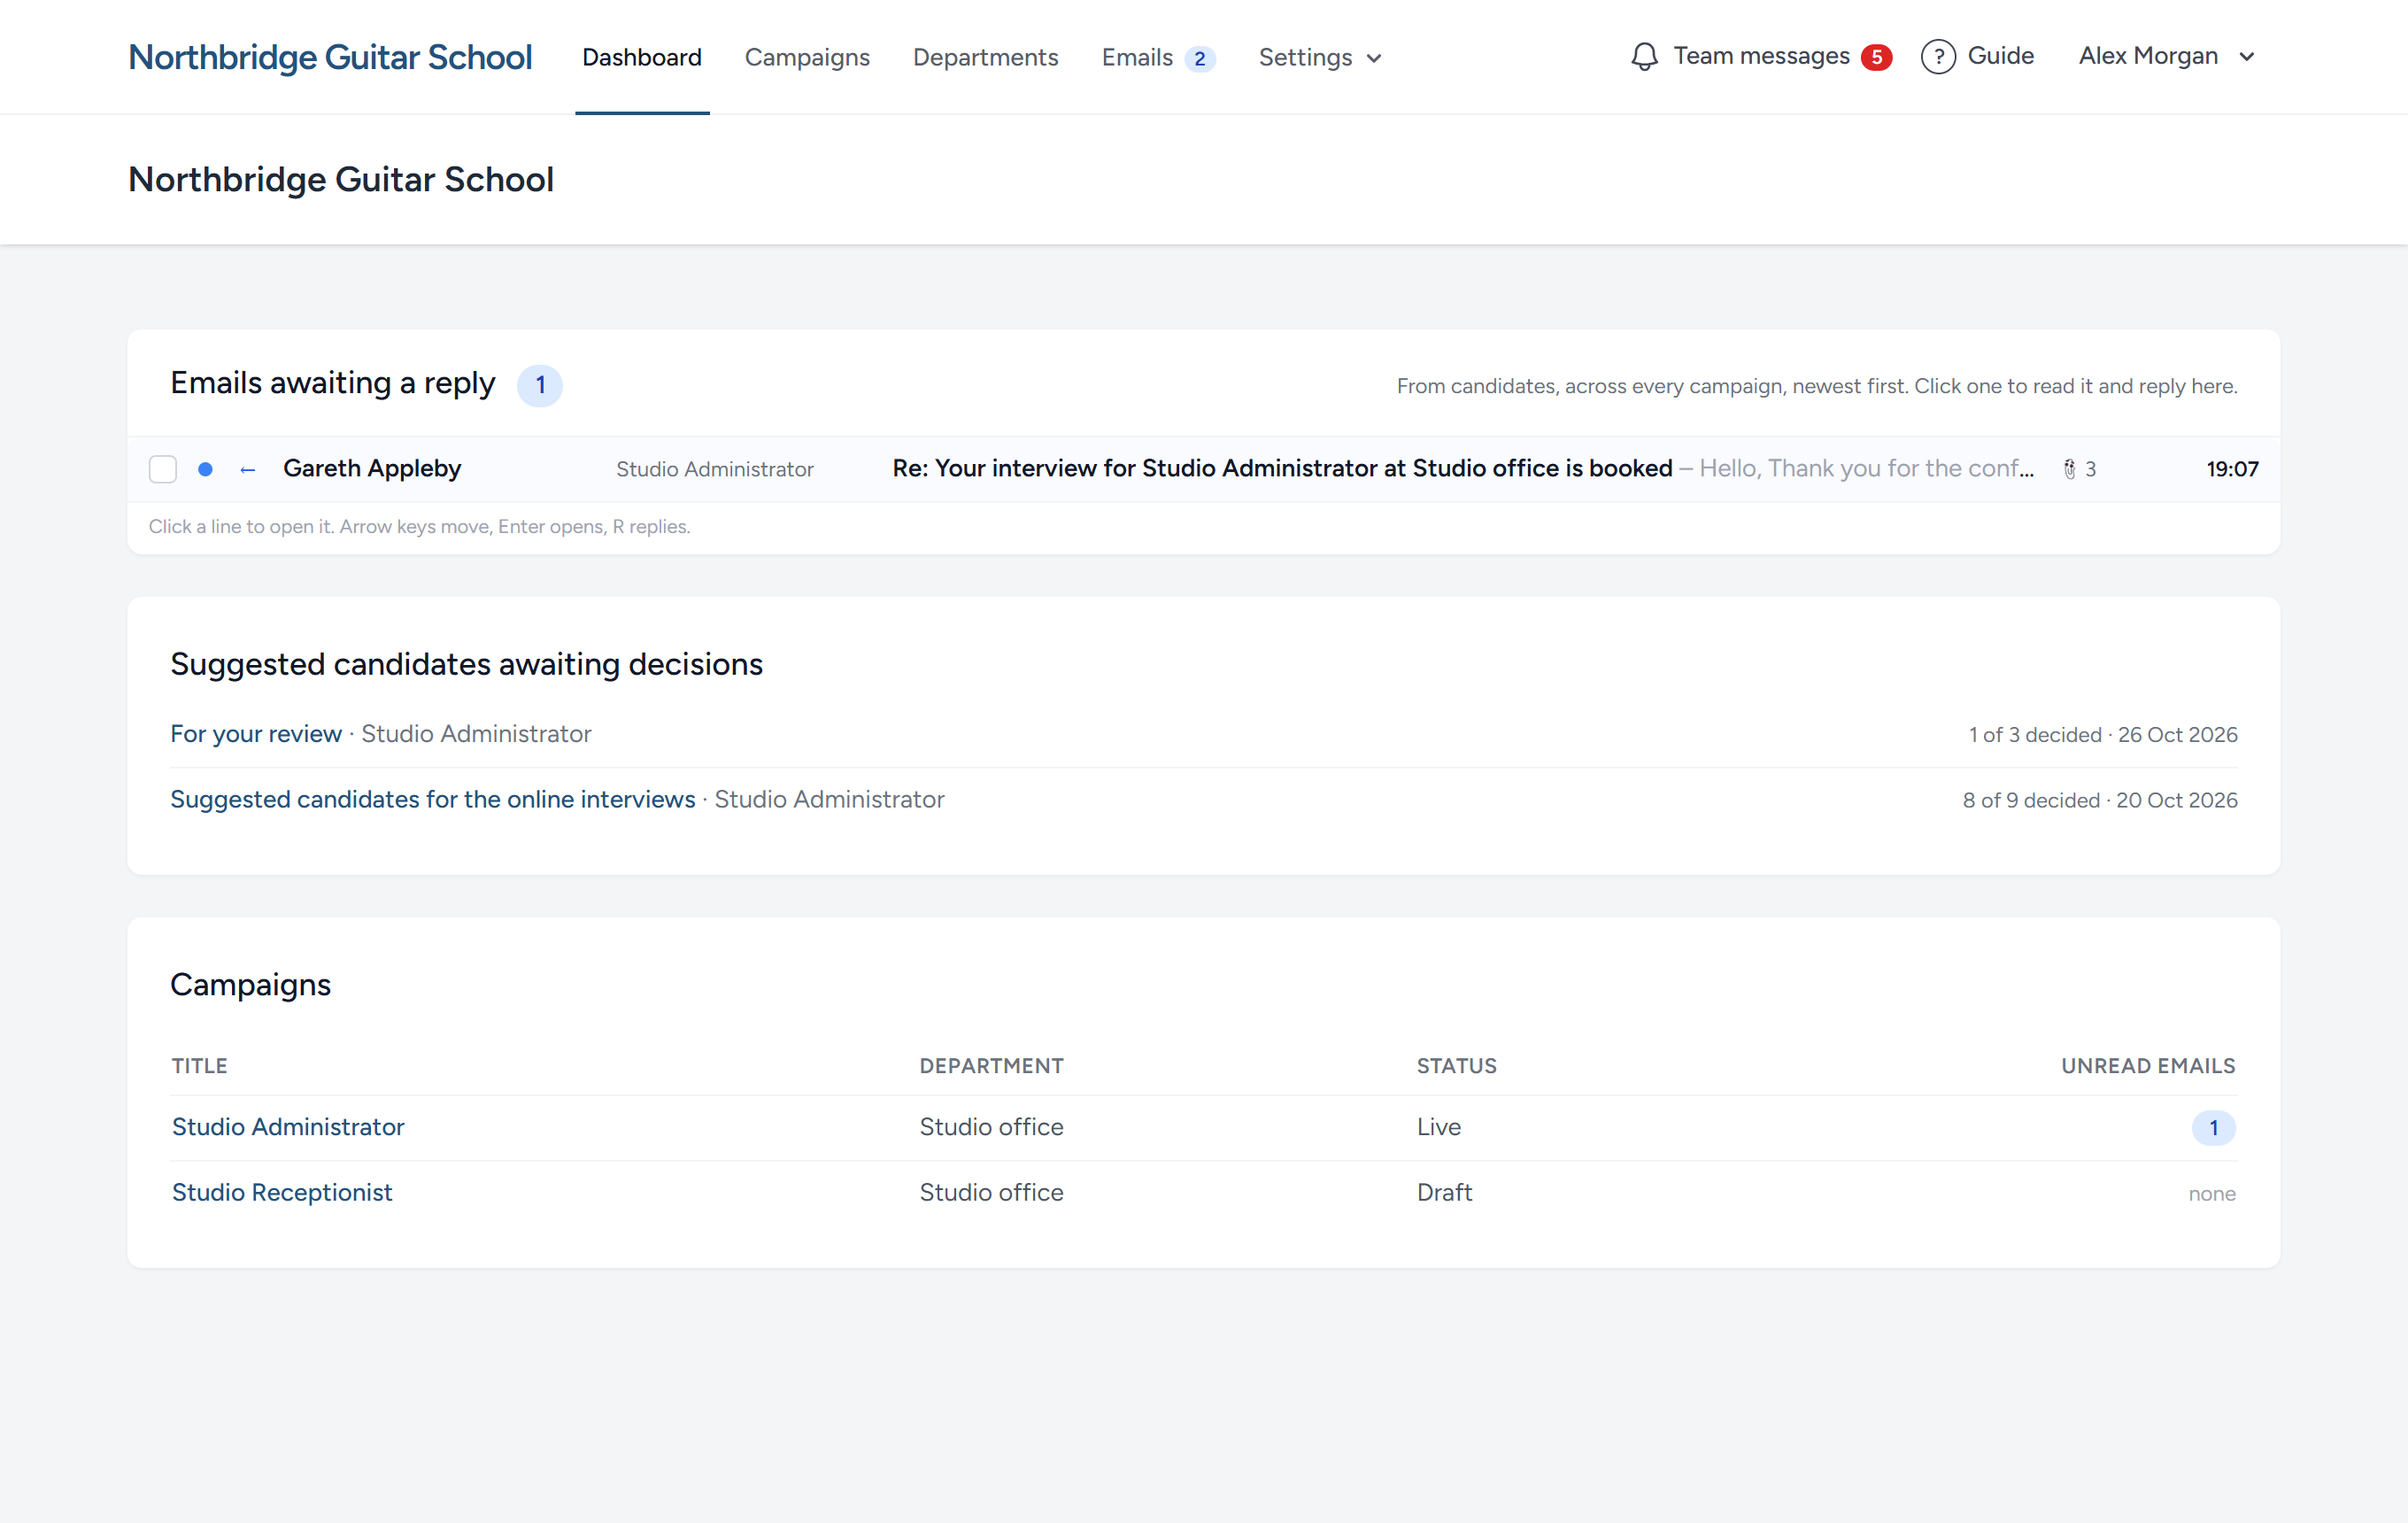Click the sender name Gareth Appleby
This screenshot has width=2408, height=1523.
coord(372,469)
